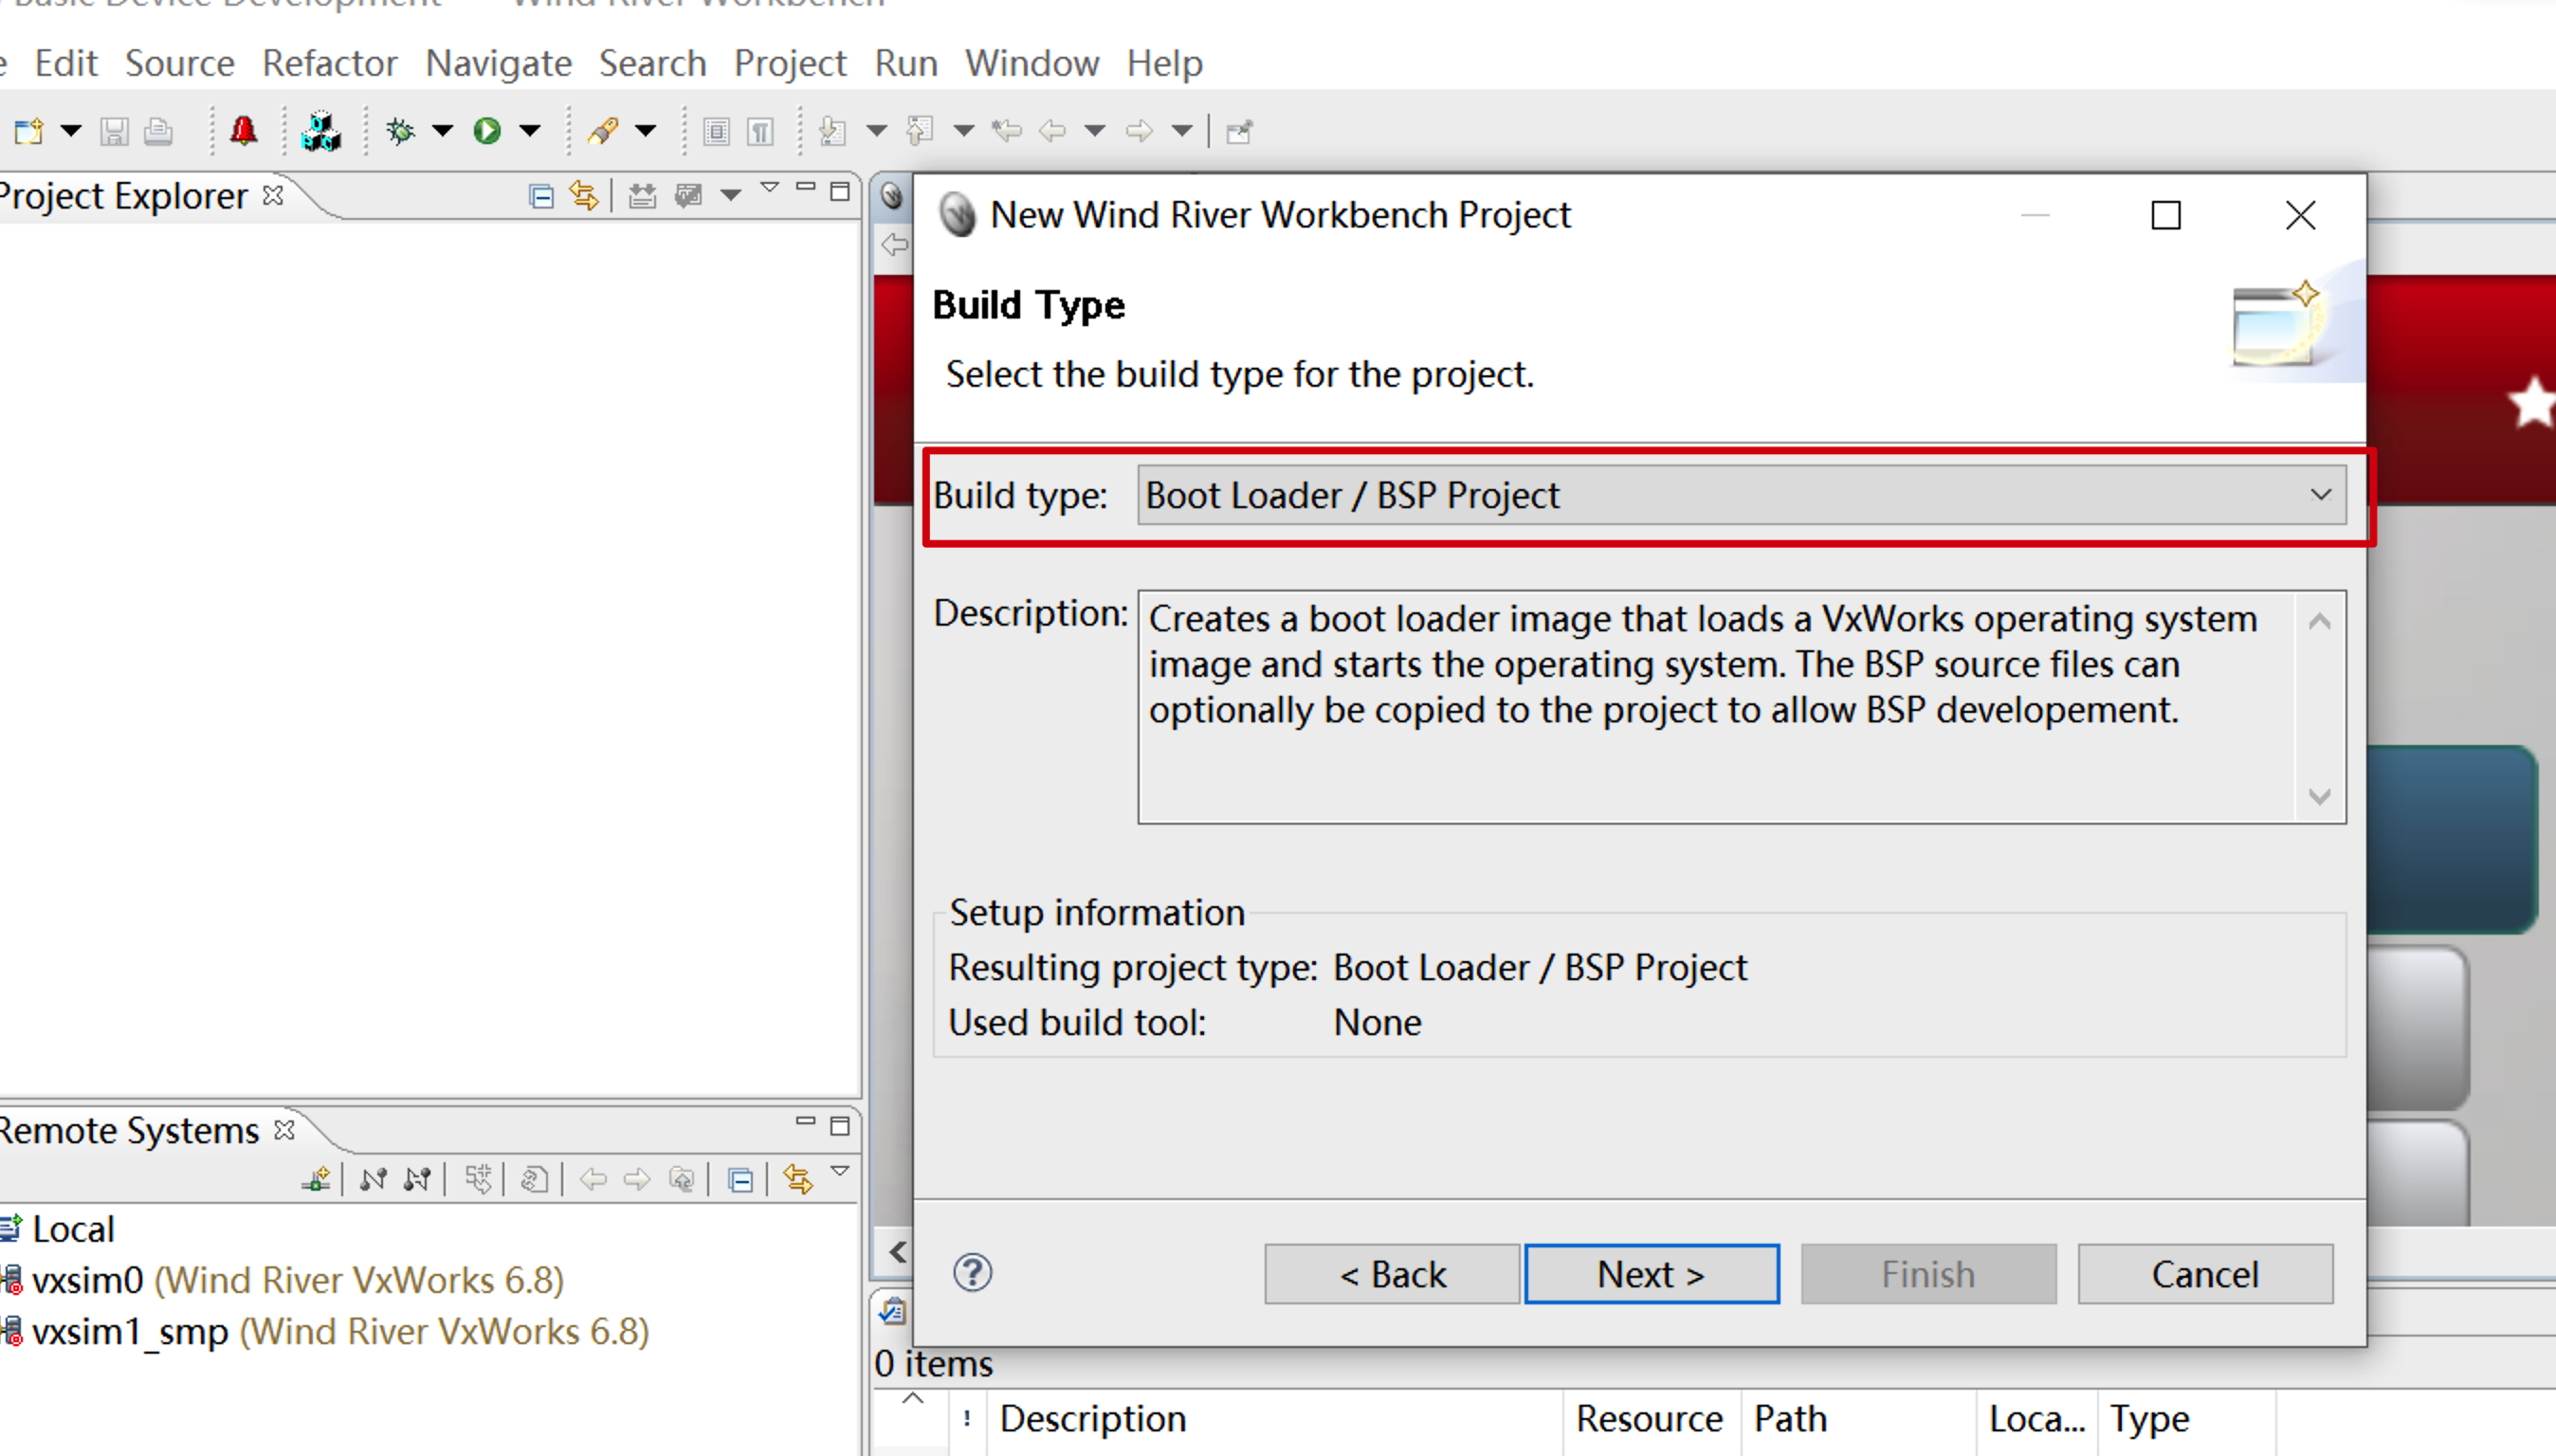Click the Cancel button
2556x1456 pixels.
[x=2205, y=1275]
